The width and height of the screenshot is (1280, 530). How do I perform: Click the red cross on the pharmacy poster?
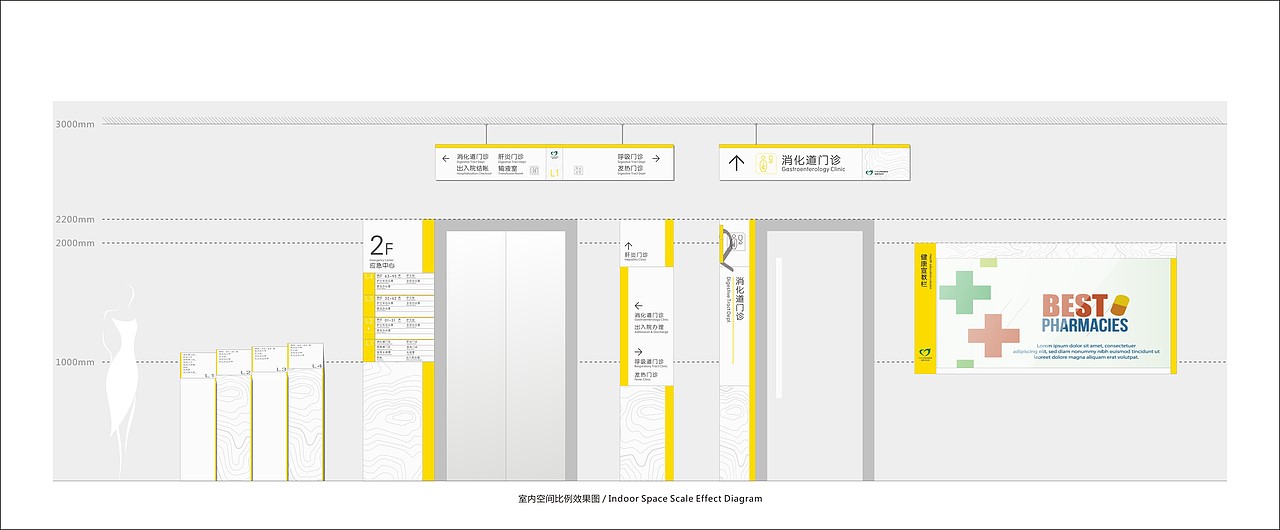coord(992,337)
